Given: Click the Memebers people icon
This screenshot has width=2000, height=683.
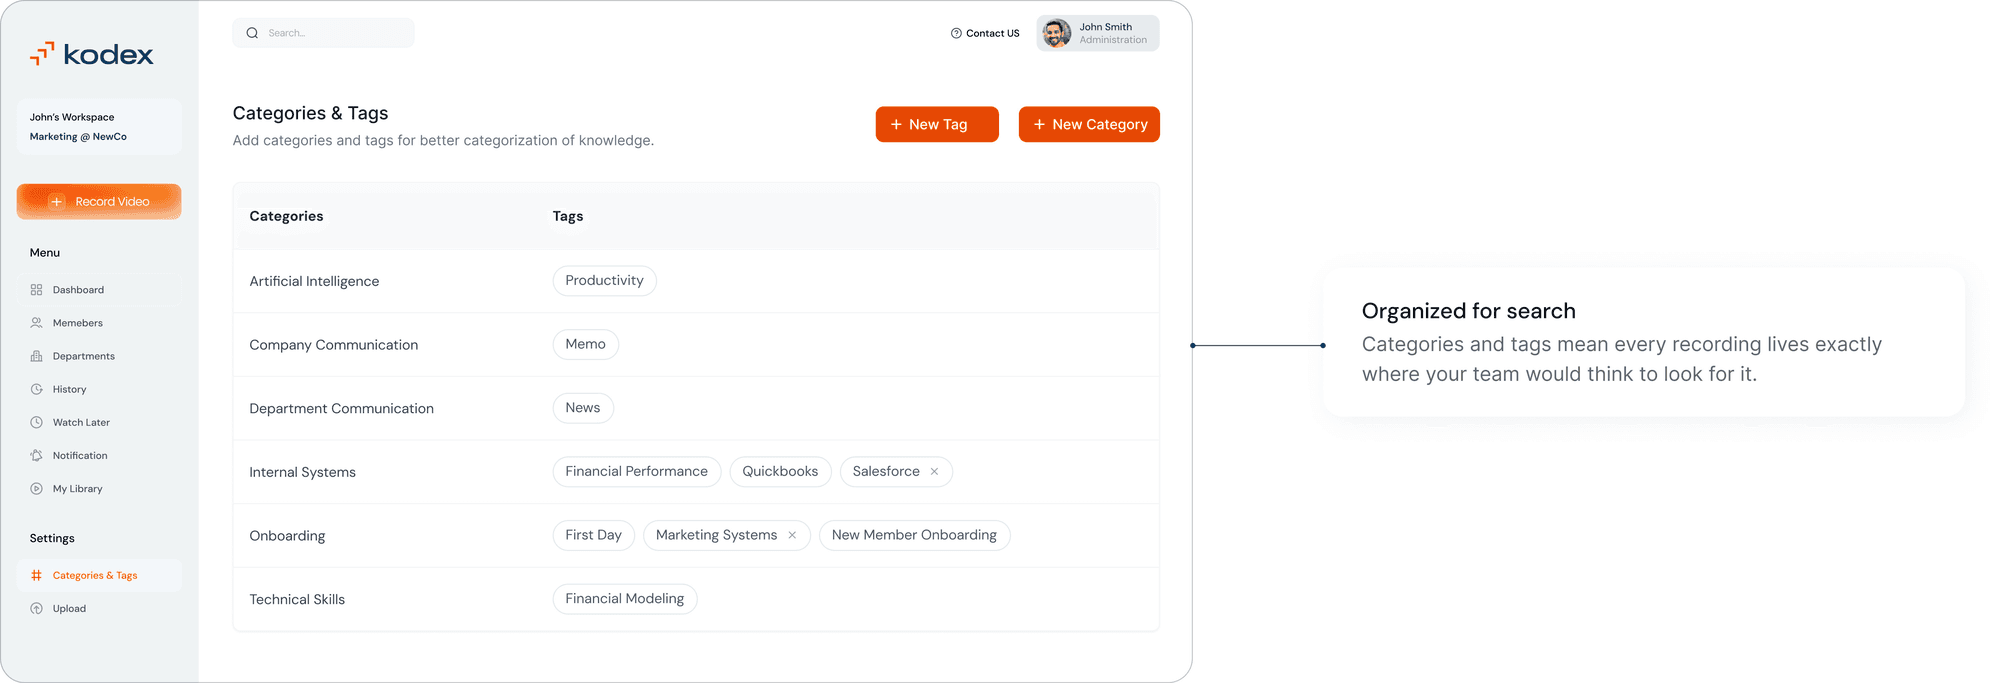Looking at the screenshot, I should 36,323.
